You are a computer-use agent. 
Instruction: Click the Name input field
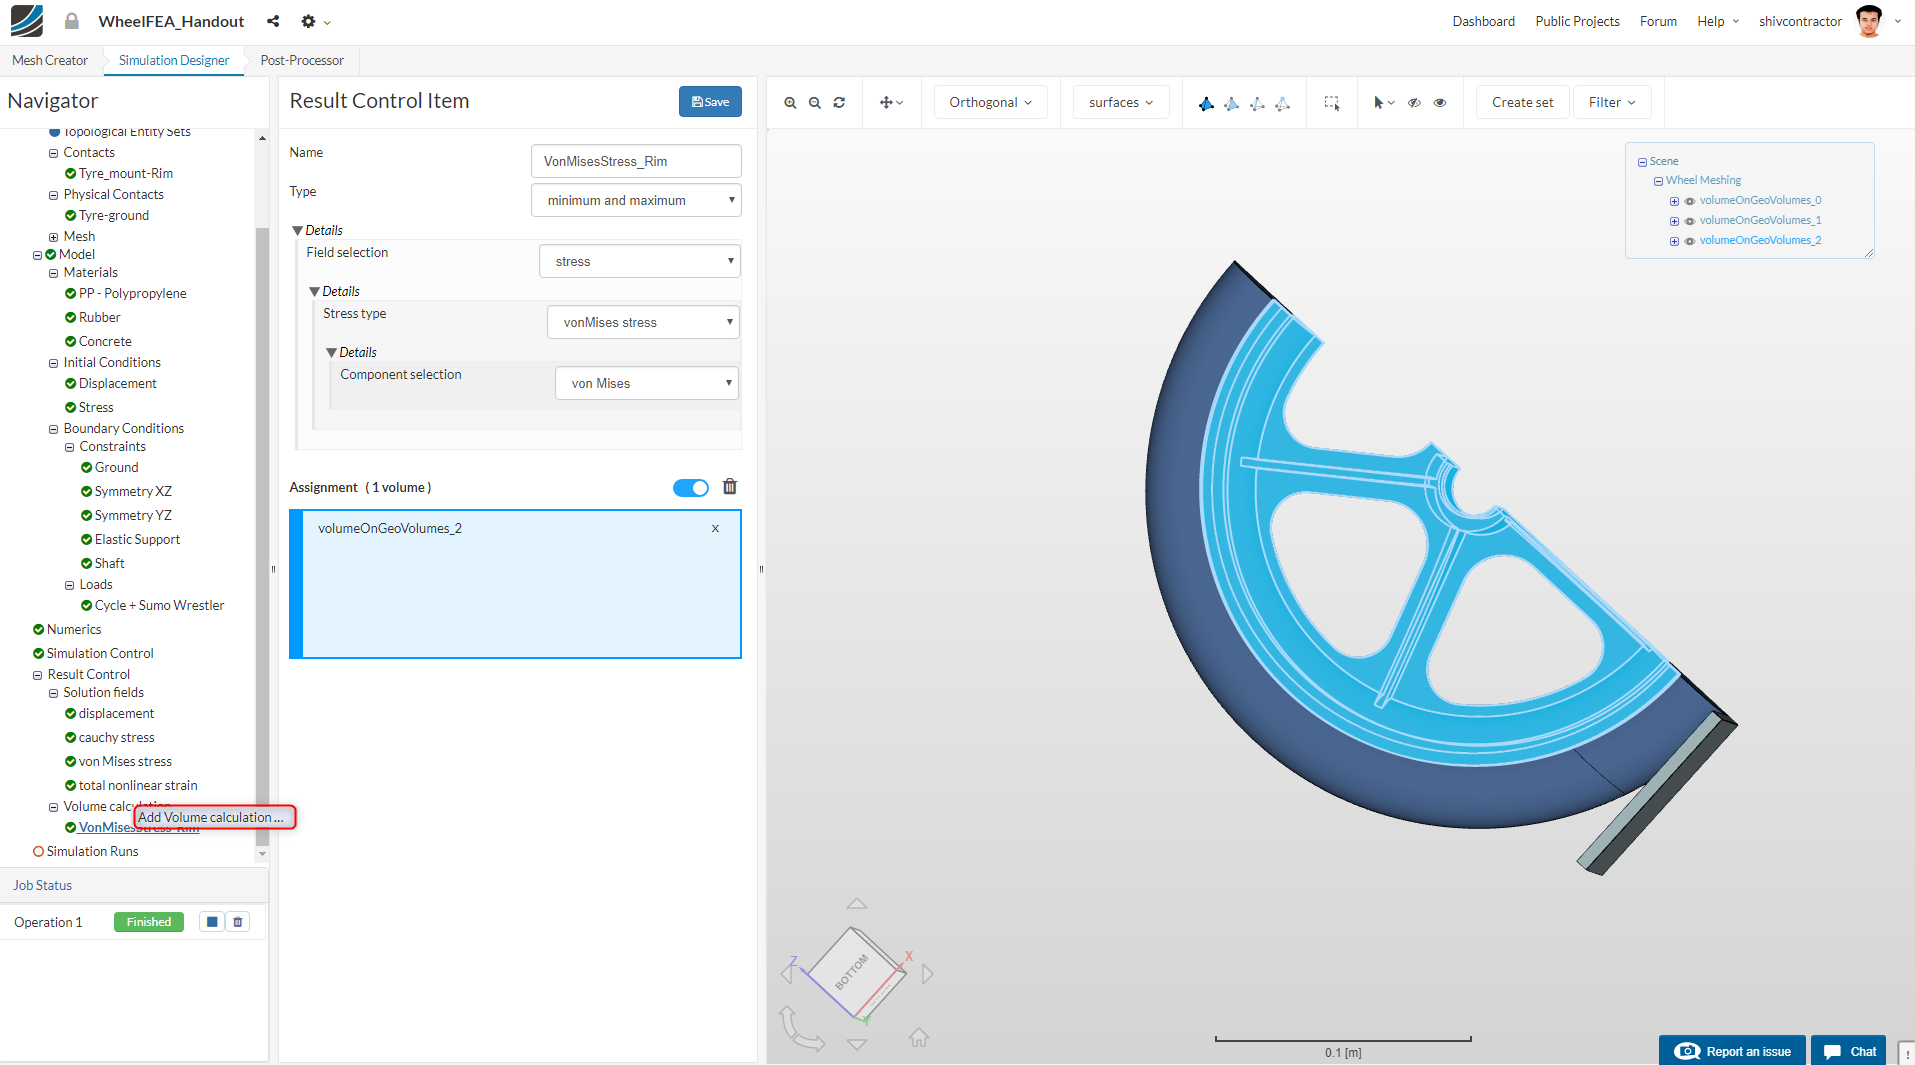pyautogui.click(x=636, y=161)
